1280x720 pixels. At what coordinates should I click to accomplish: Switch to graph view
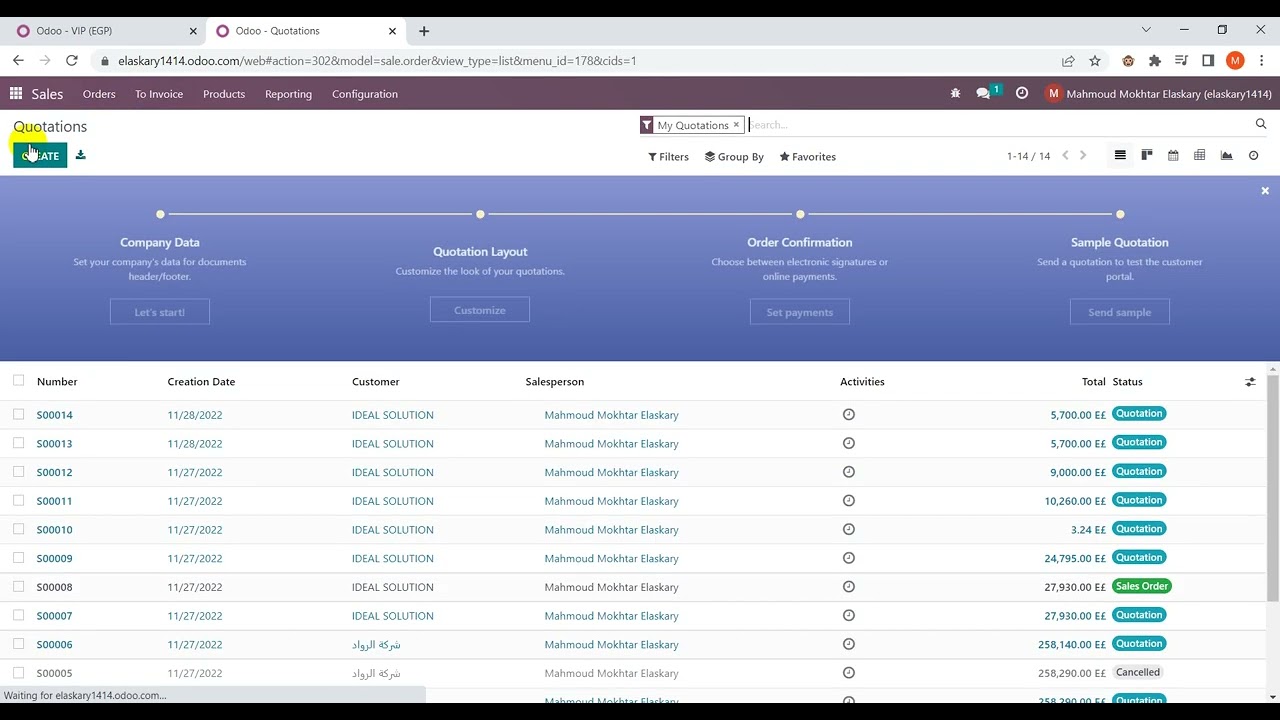[x=1226, y=156]
